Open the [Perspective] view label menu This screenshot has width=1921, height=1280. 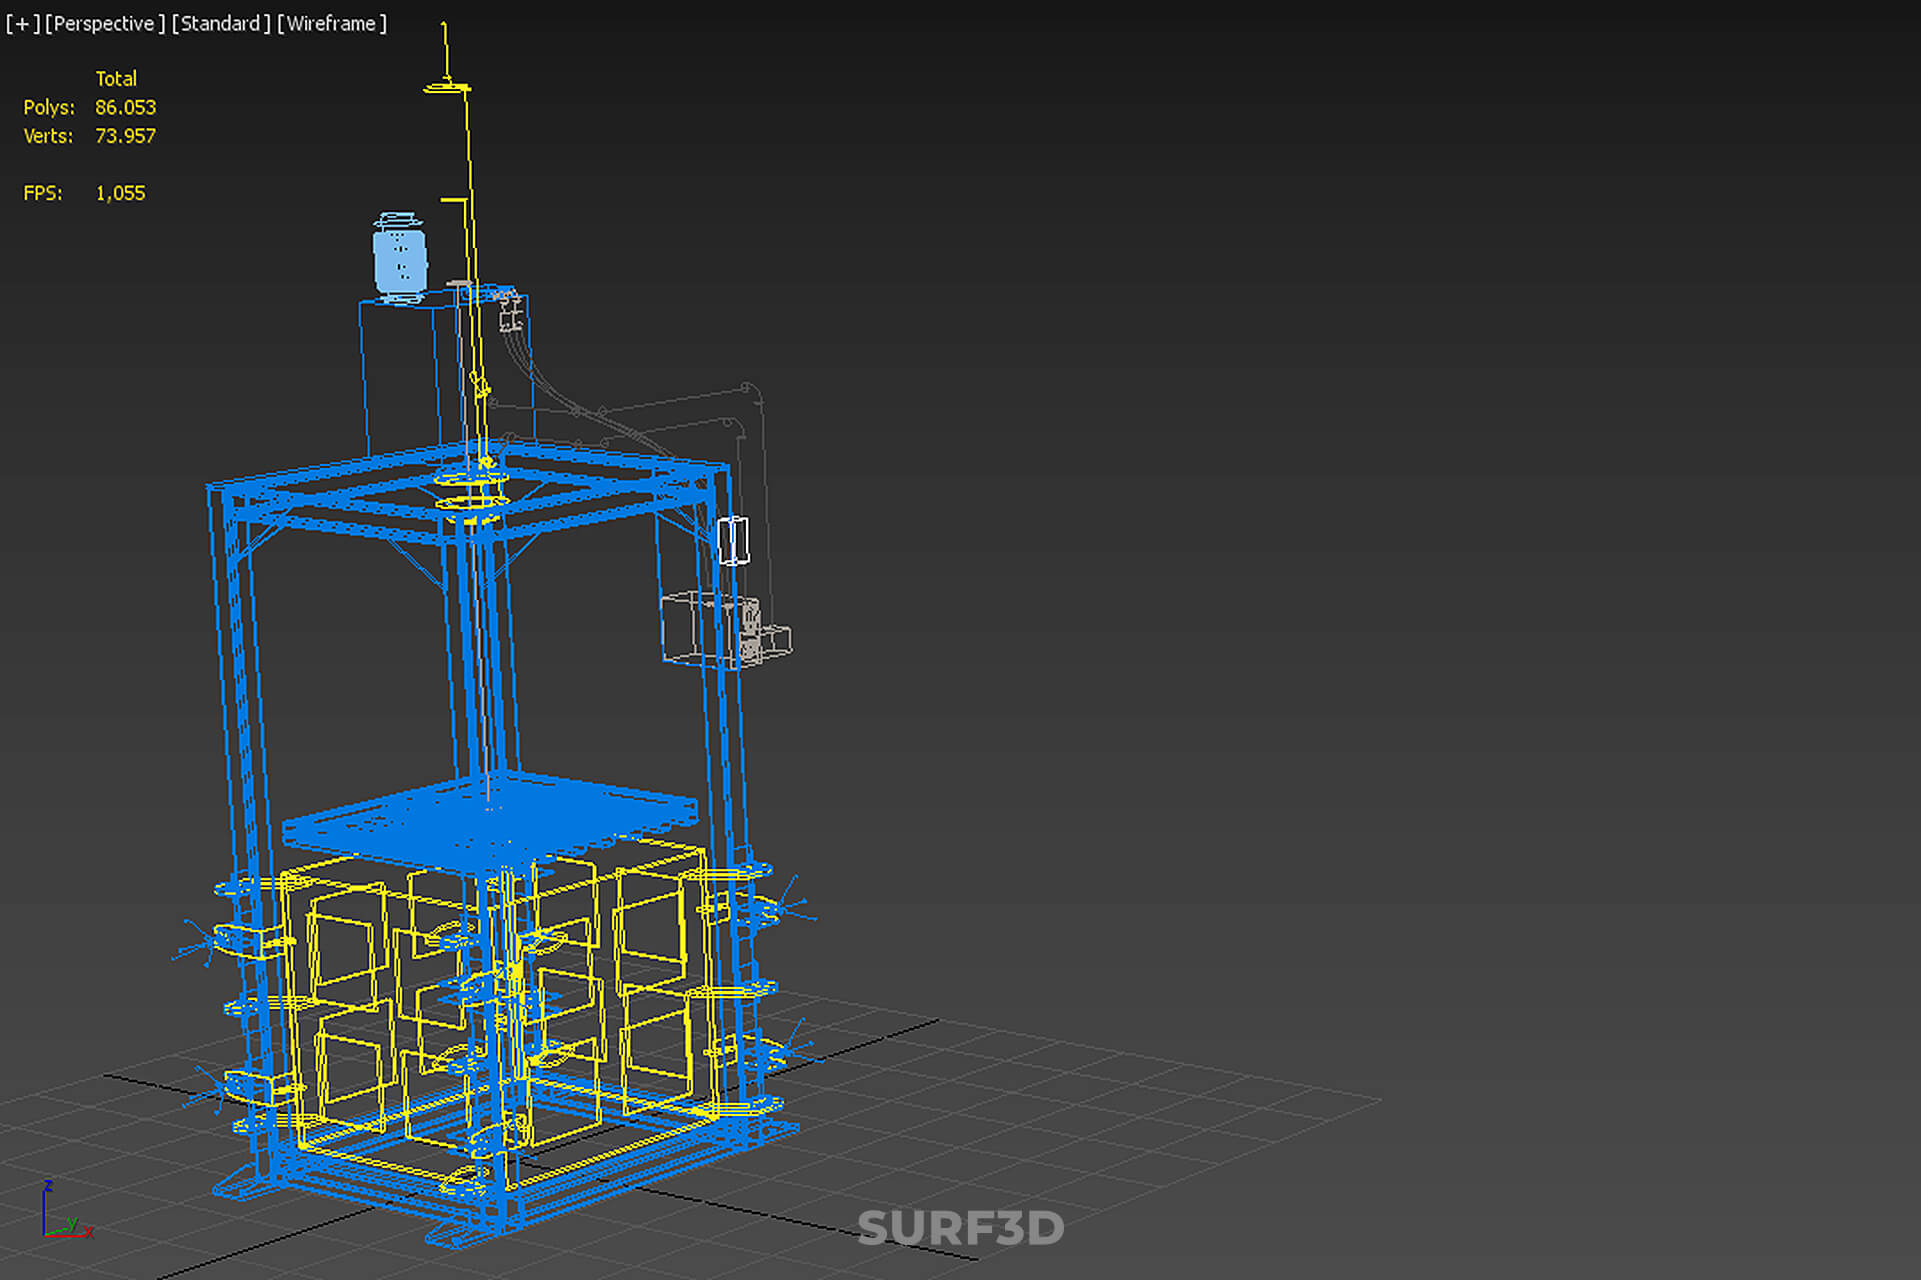pos(105,23)
